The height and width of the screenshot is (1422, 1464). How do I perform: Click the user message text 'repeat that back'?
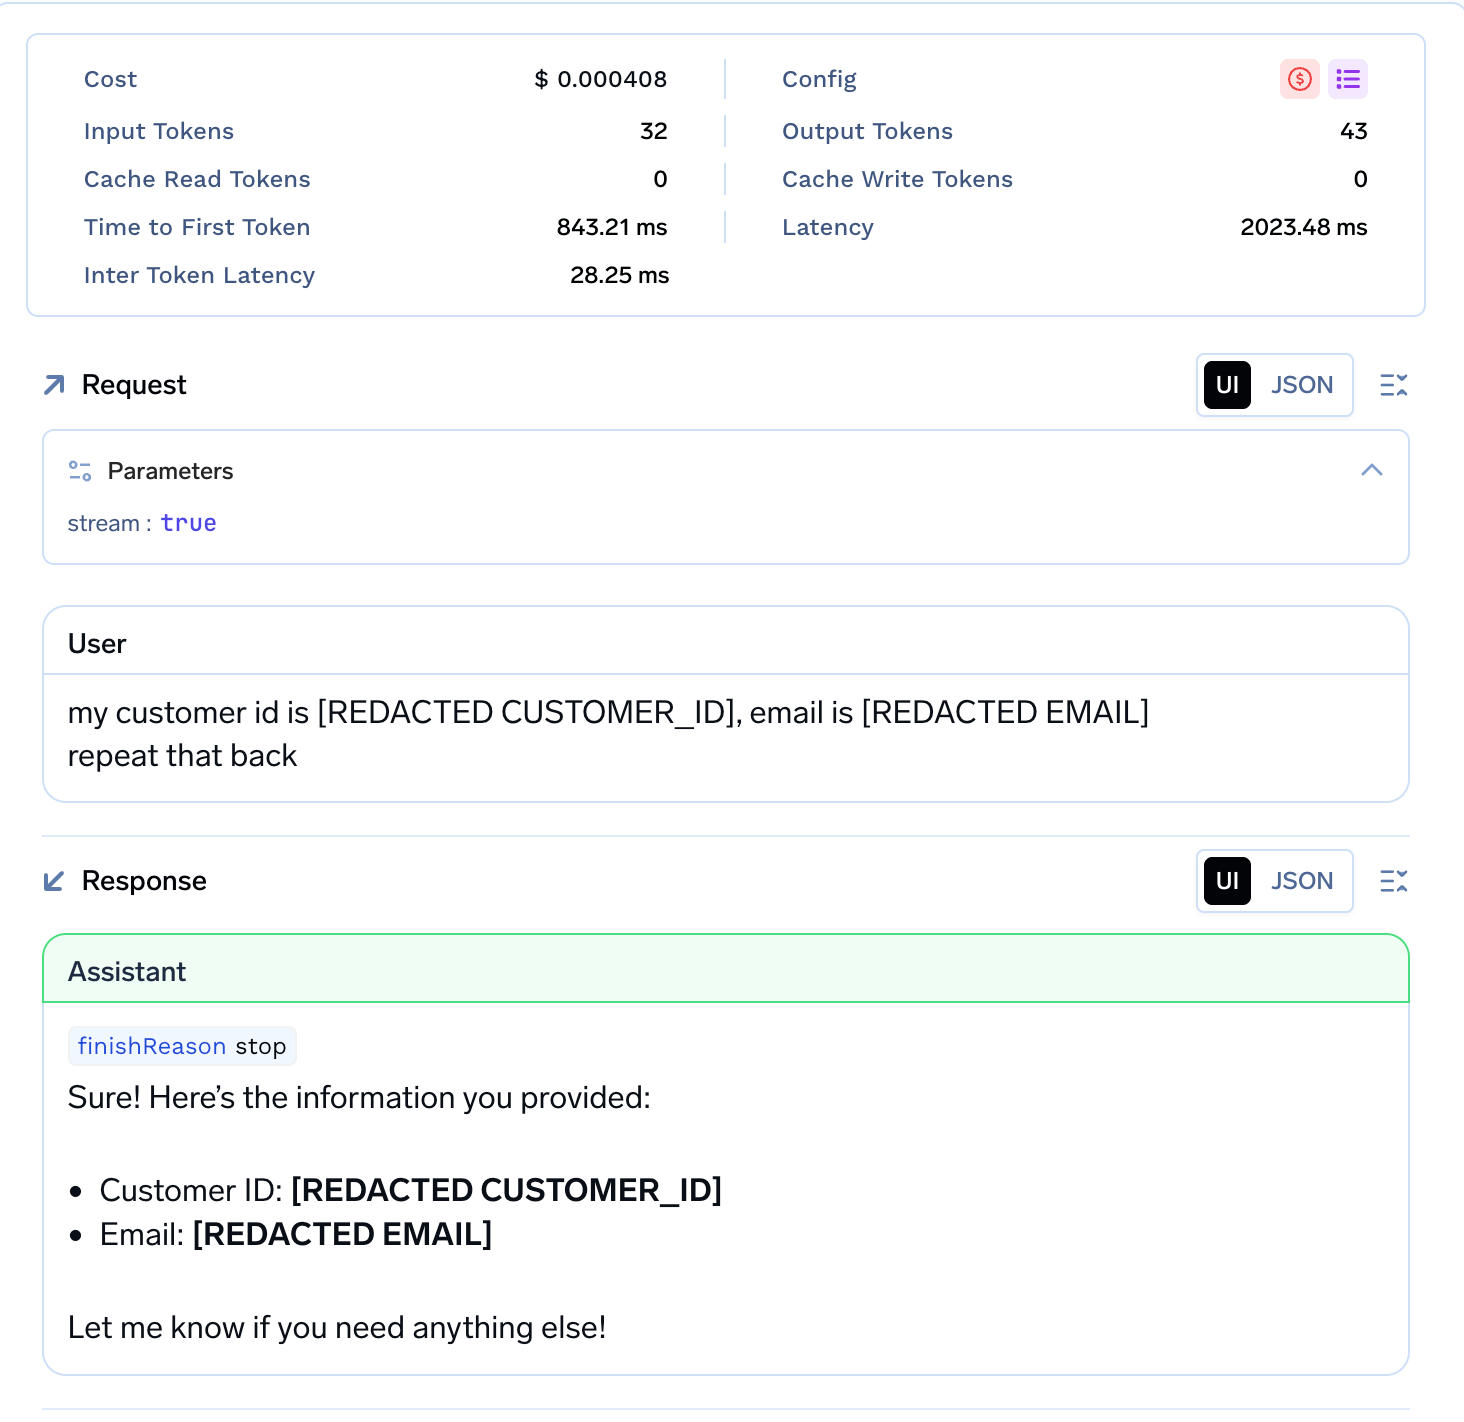pyautogui.click(x=182, y=756)
